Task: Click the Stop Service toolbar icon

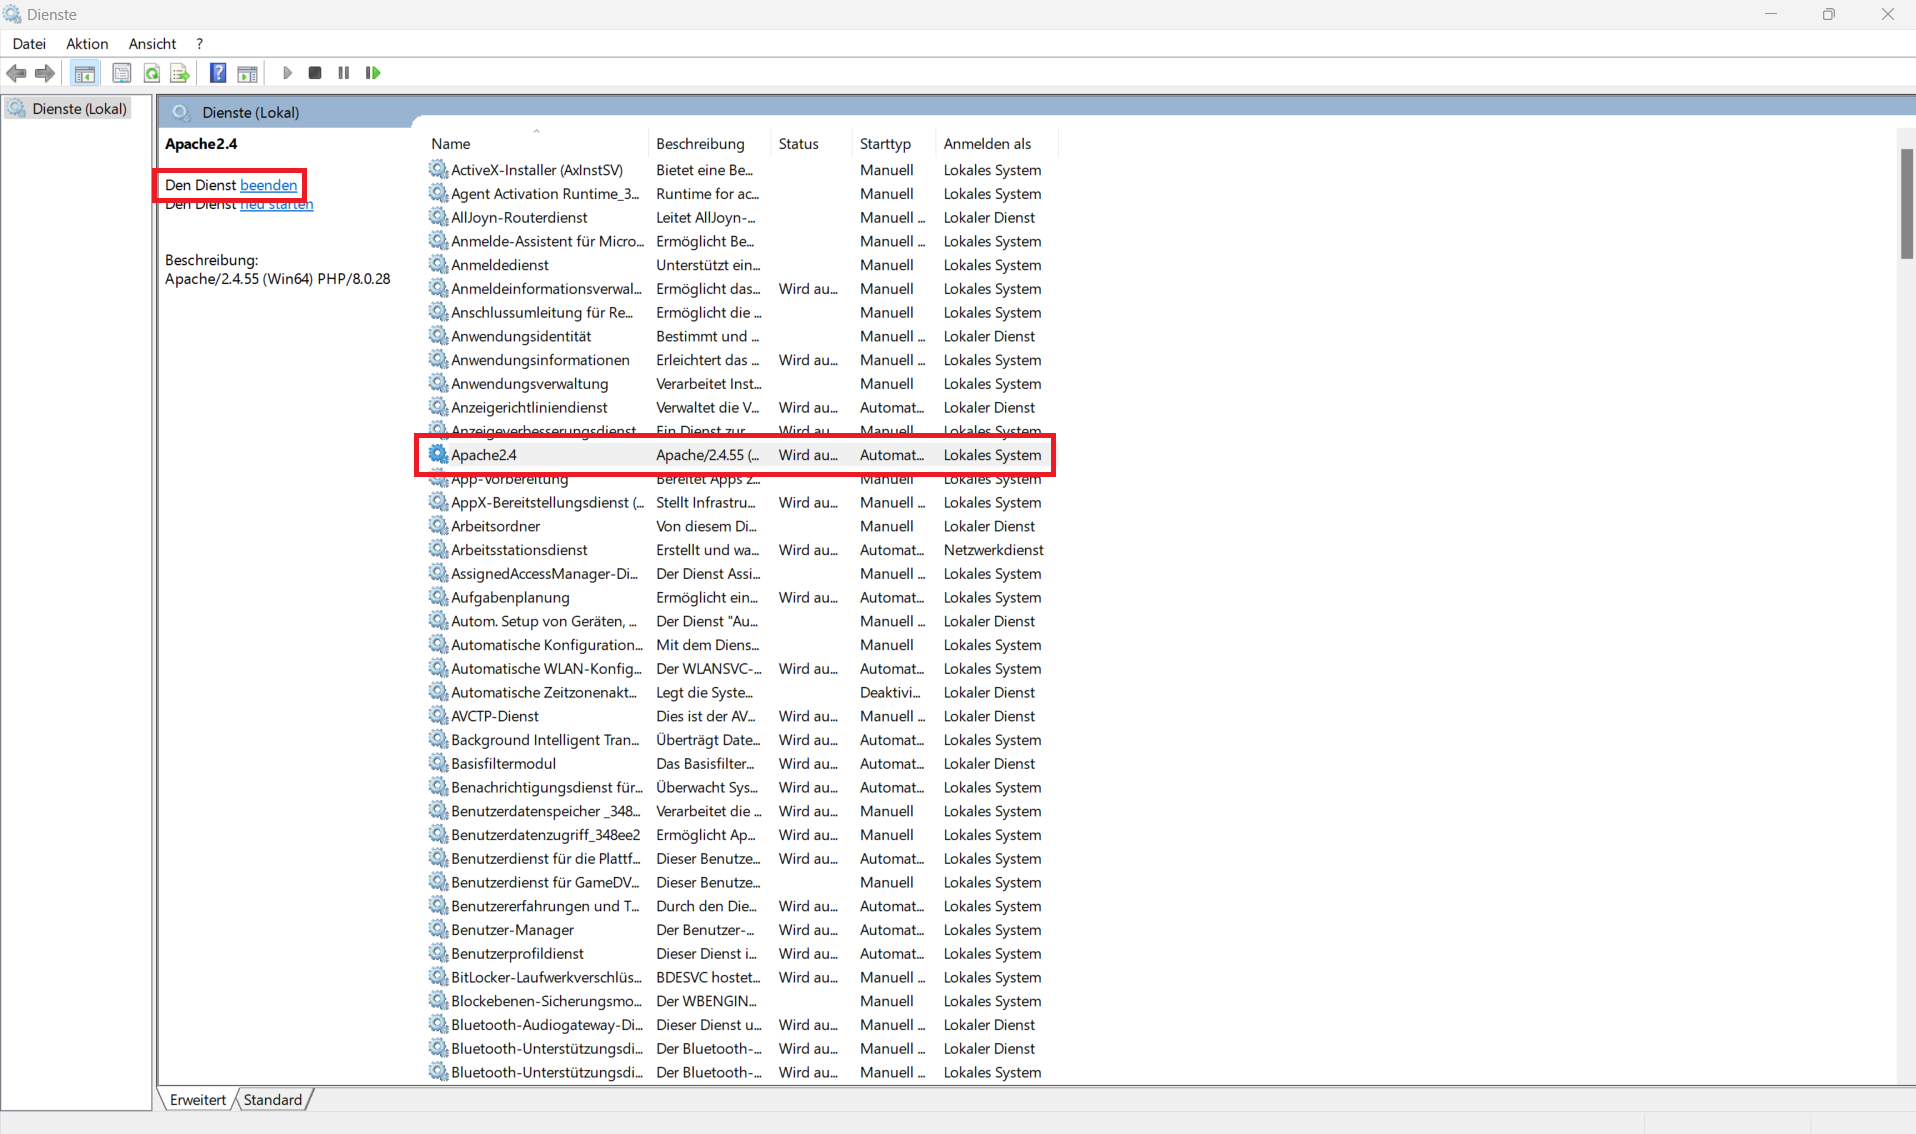Action: point(315,73)
